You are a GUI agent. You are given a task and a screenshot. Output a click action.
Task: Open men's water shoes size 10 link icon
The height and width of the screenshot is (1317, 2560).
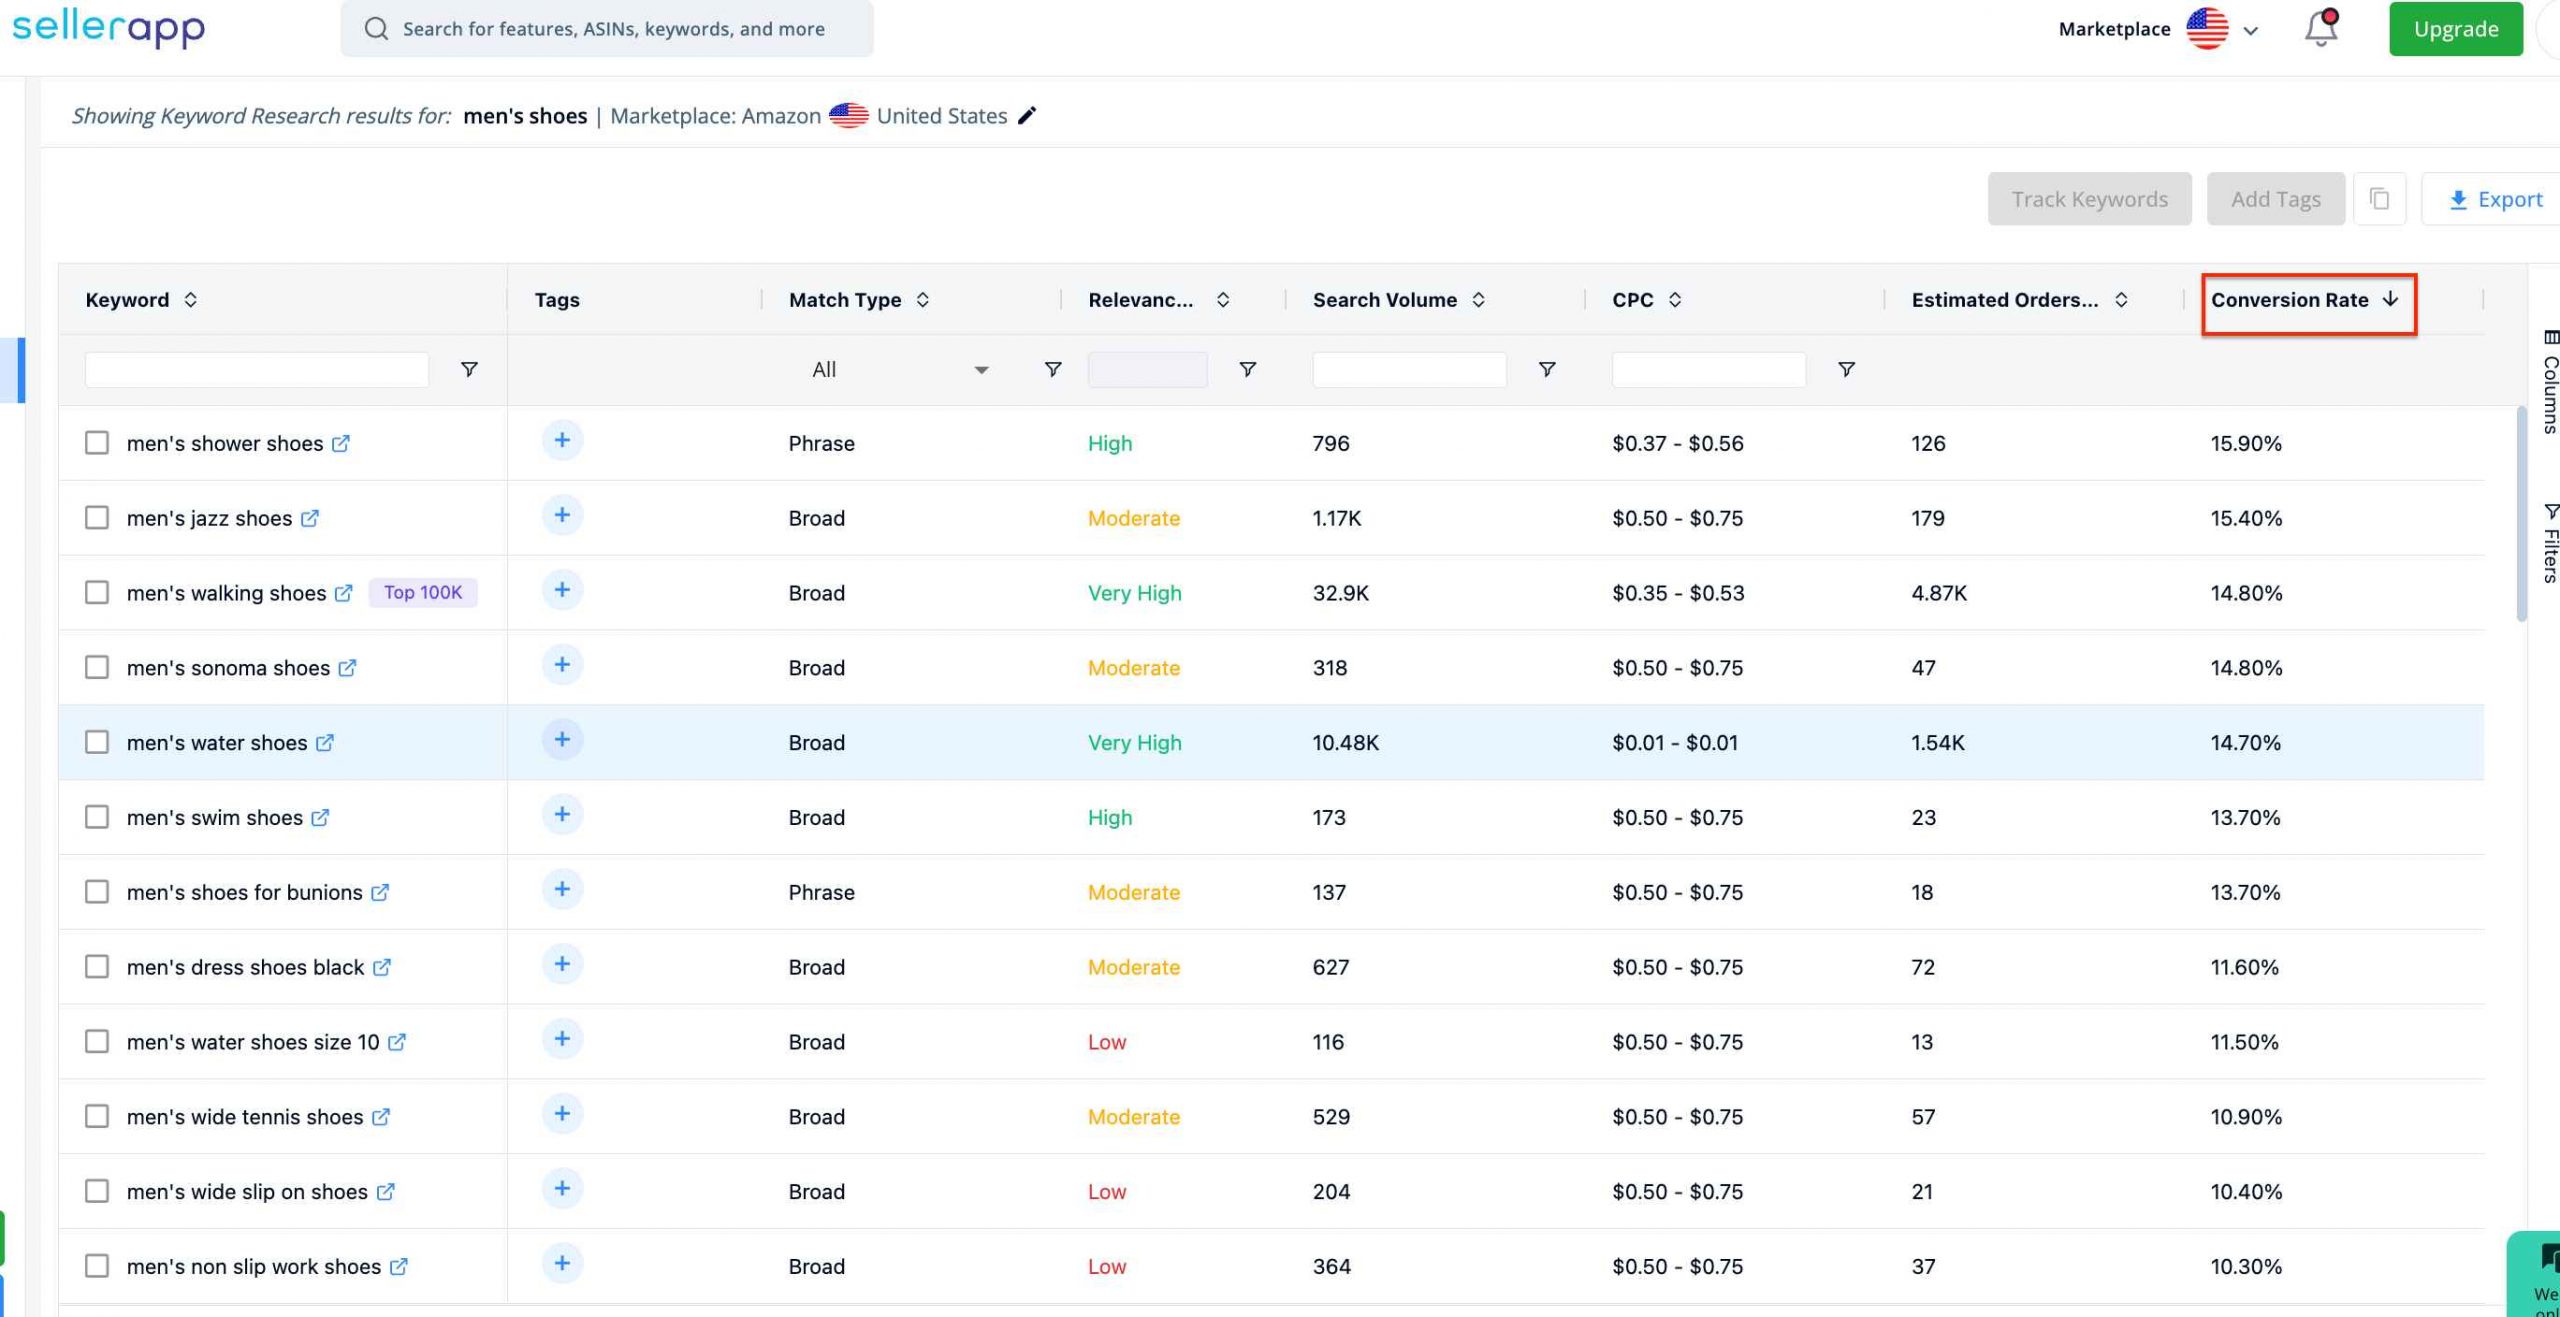(397, 1042)
